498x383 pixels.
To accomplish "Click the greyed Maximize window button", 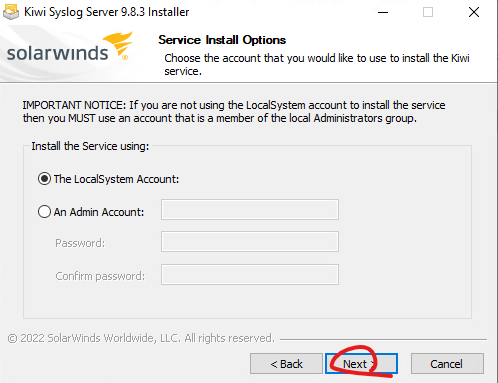I will coord(428,12).
